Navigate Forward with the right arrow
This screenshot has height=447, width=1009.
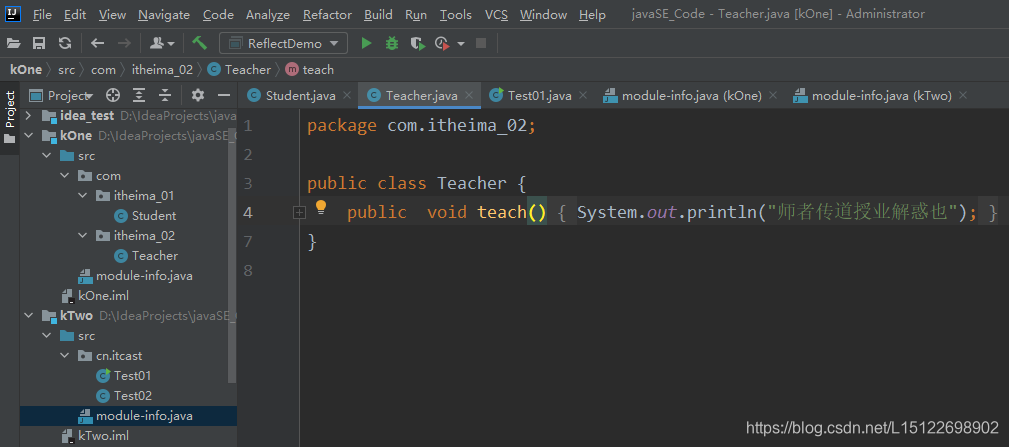pos(124,43)
